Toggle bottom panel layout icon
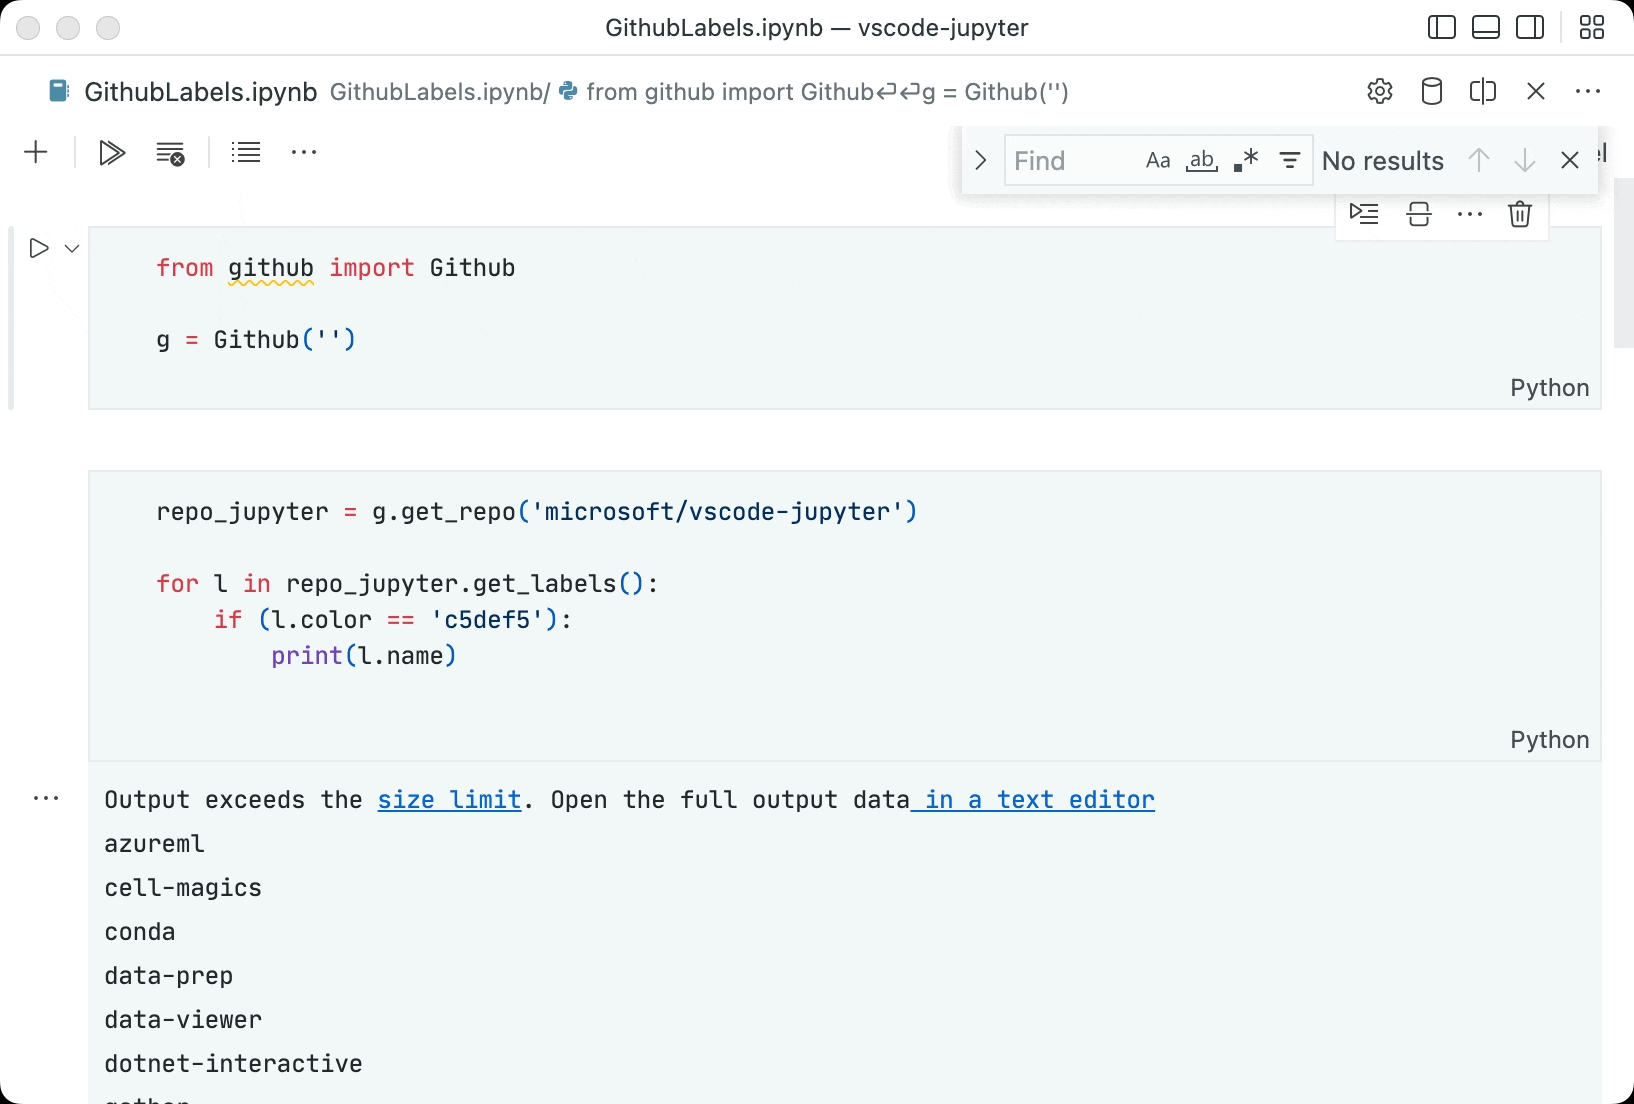The width and height of the screenshot is (1634, 1104). click(x=1486, y=28)
